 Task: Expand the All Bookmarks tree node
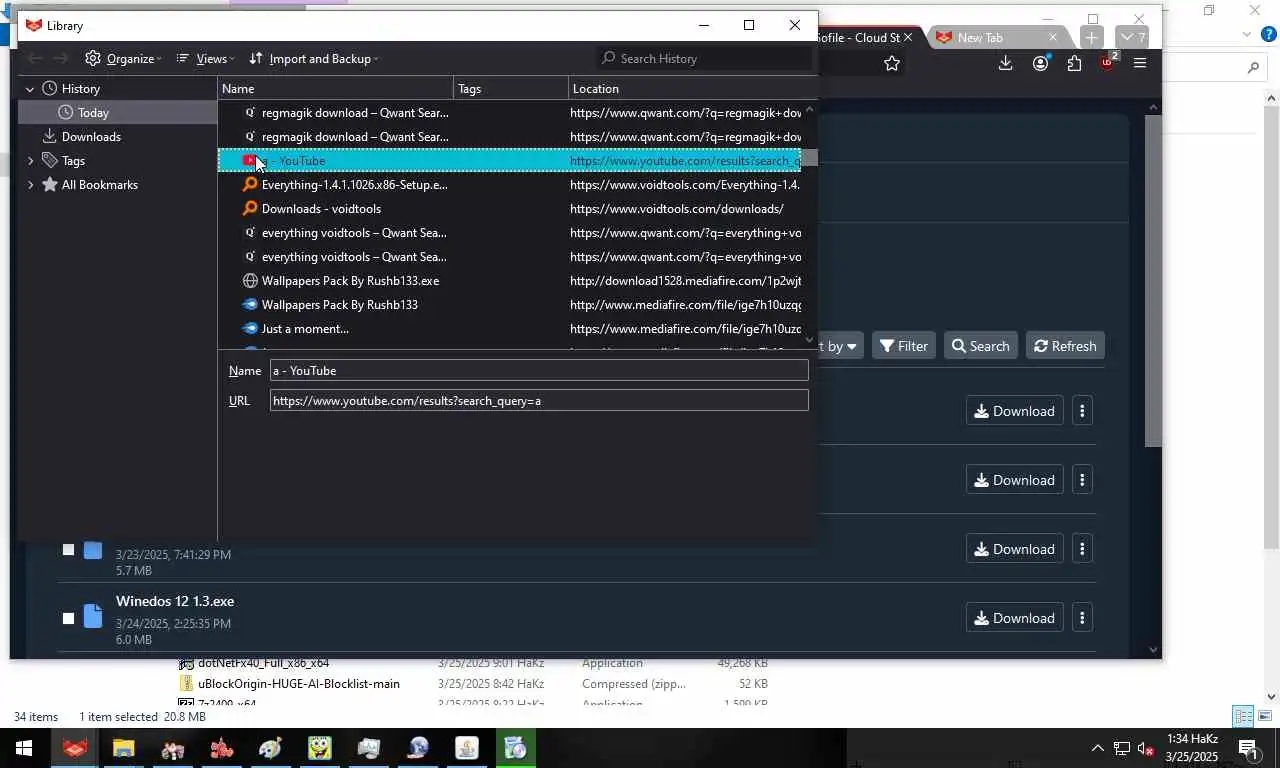[x=30, y=185]
